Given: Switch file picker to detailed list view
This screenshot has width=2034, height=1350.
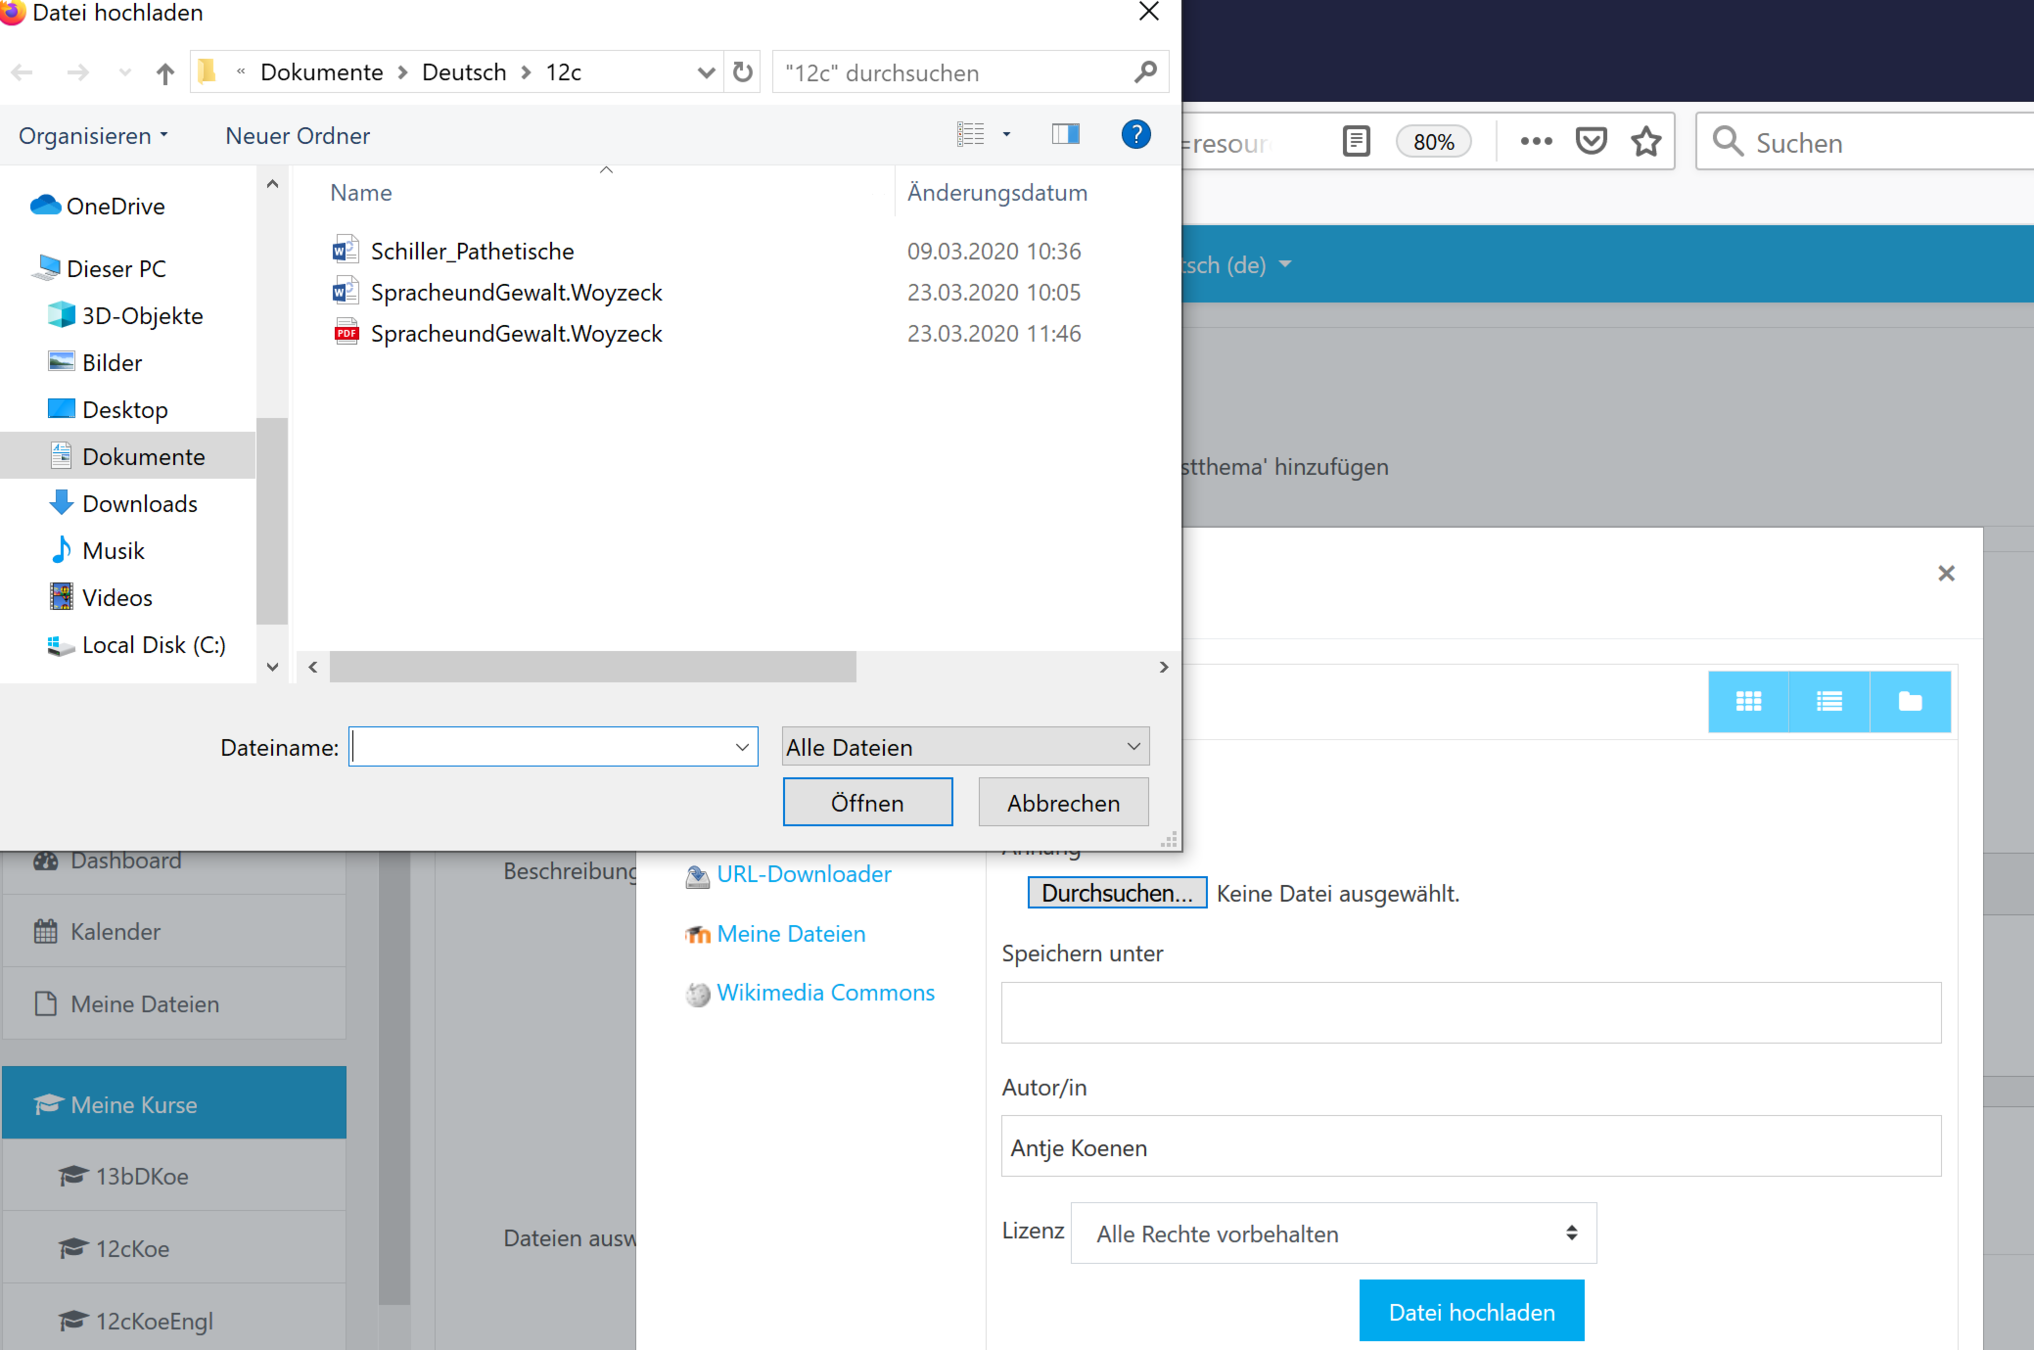Looking at the screenshot, I should [1829, 701].
